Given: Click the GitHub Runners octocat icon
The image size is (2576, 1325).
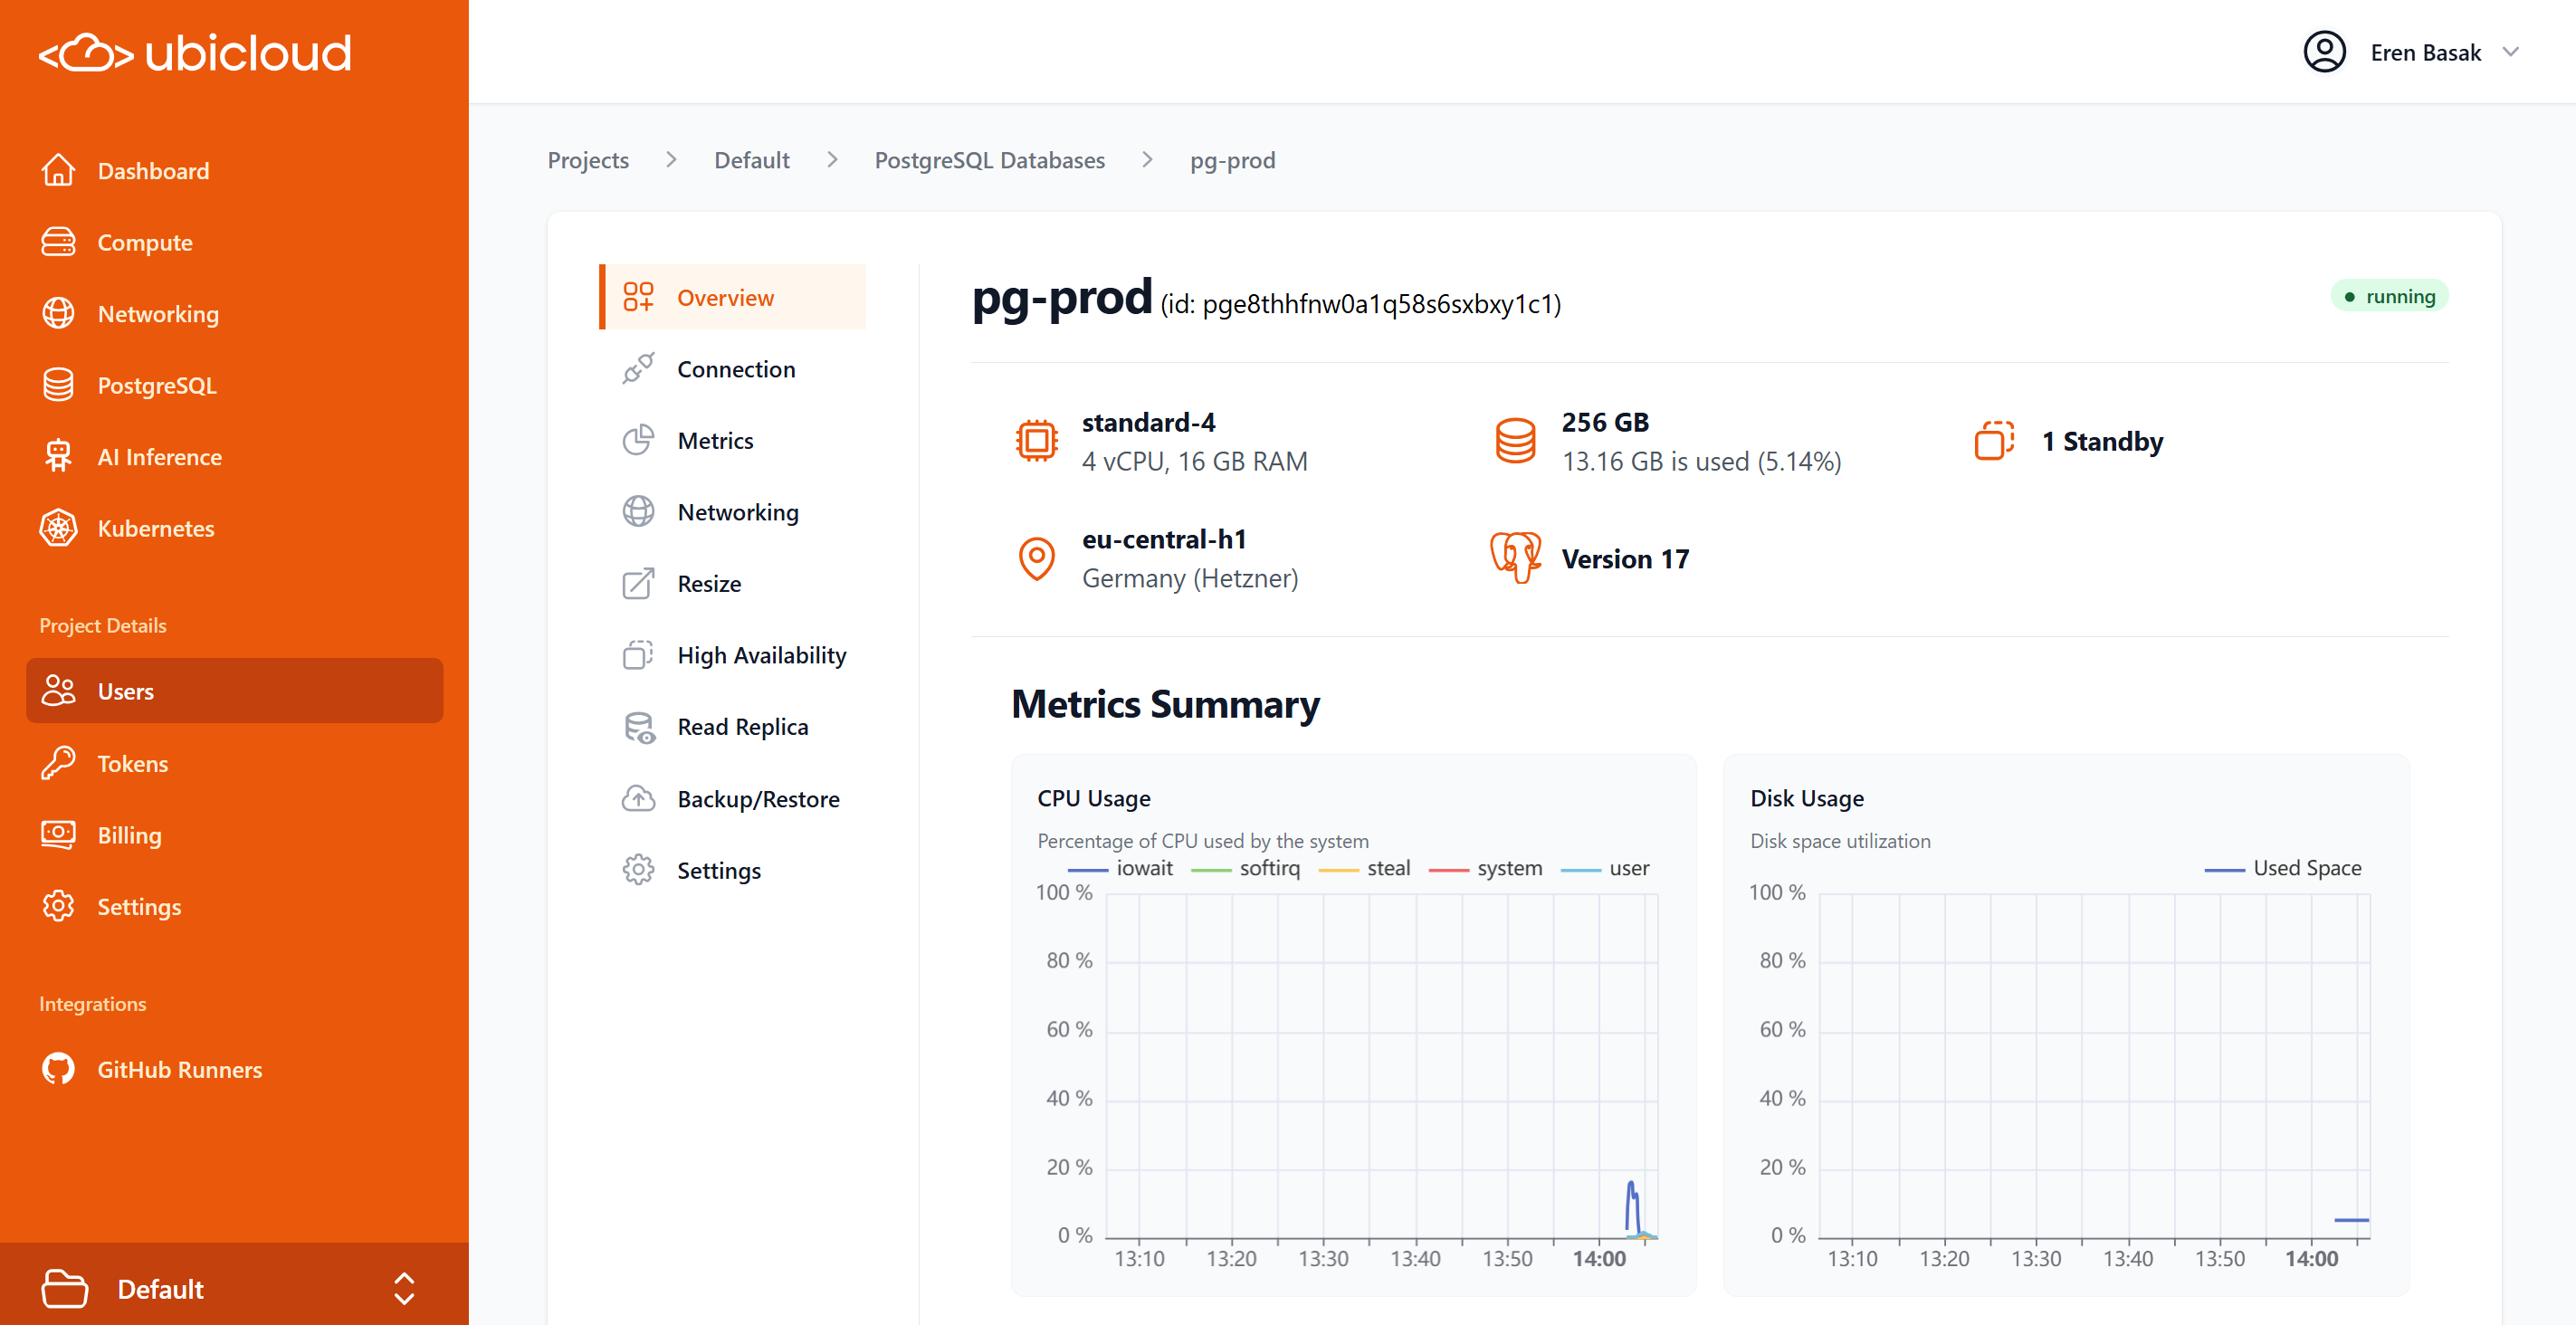Looking at the screenshot, I should tap(58, 1069).
